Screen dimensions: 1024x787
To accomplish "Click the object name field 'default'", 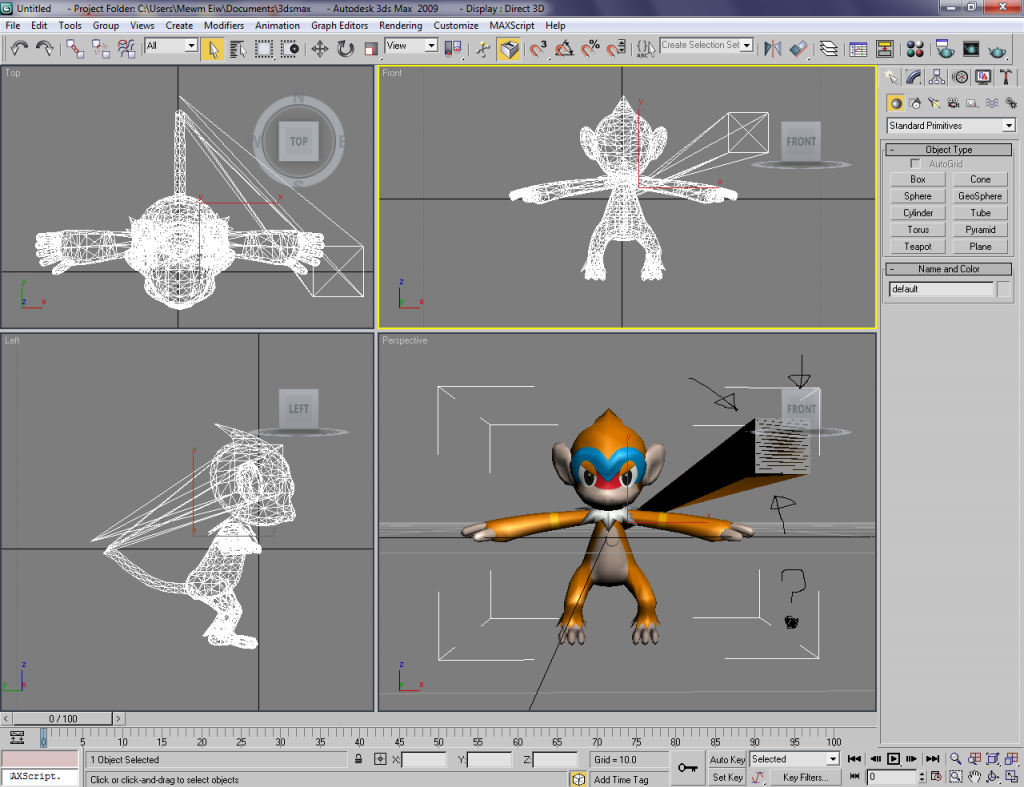I will 941,289.
